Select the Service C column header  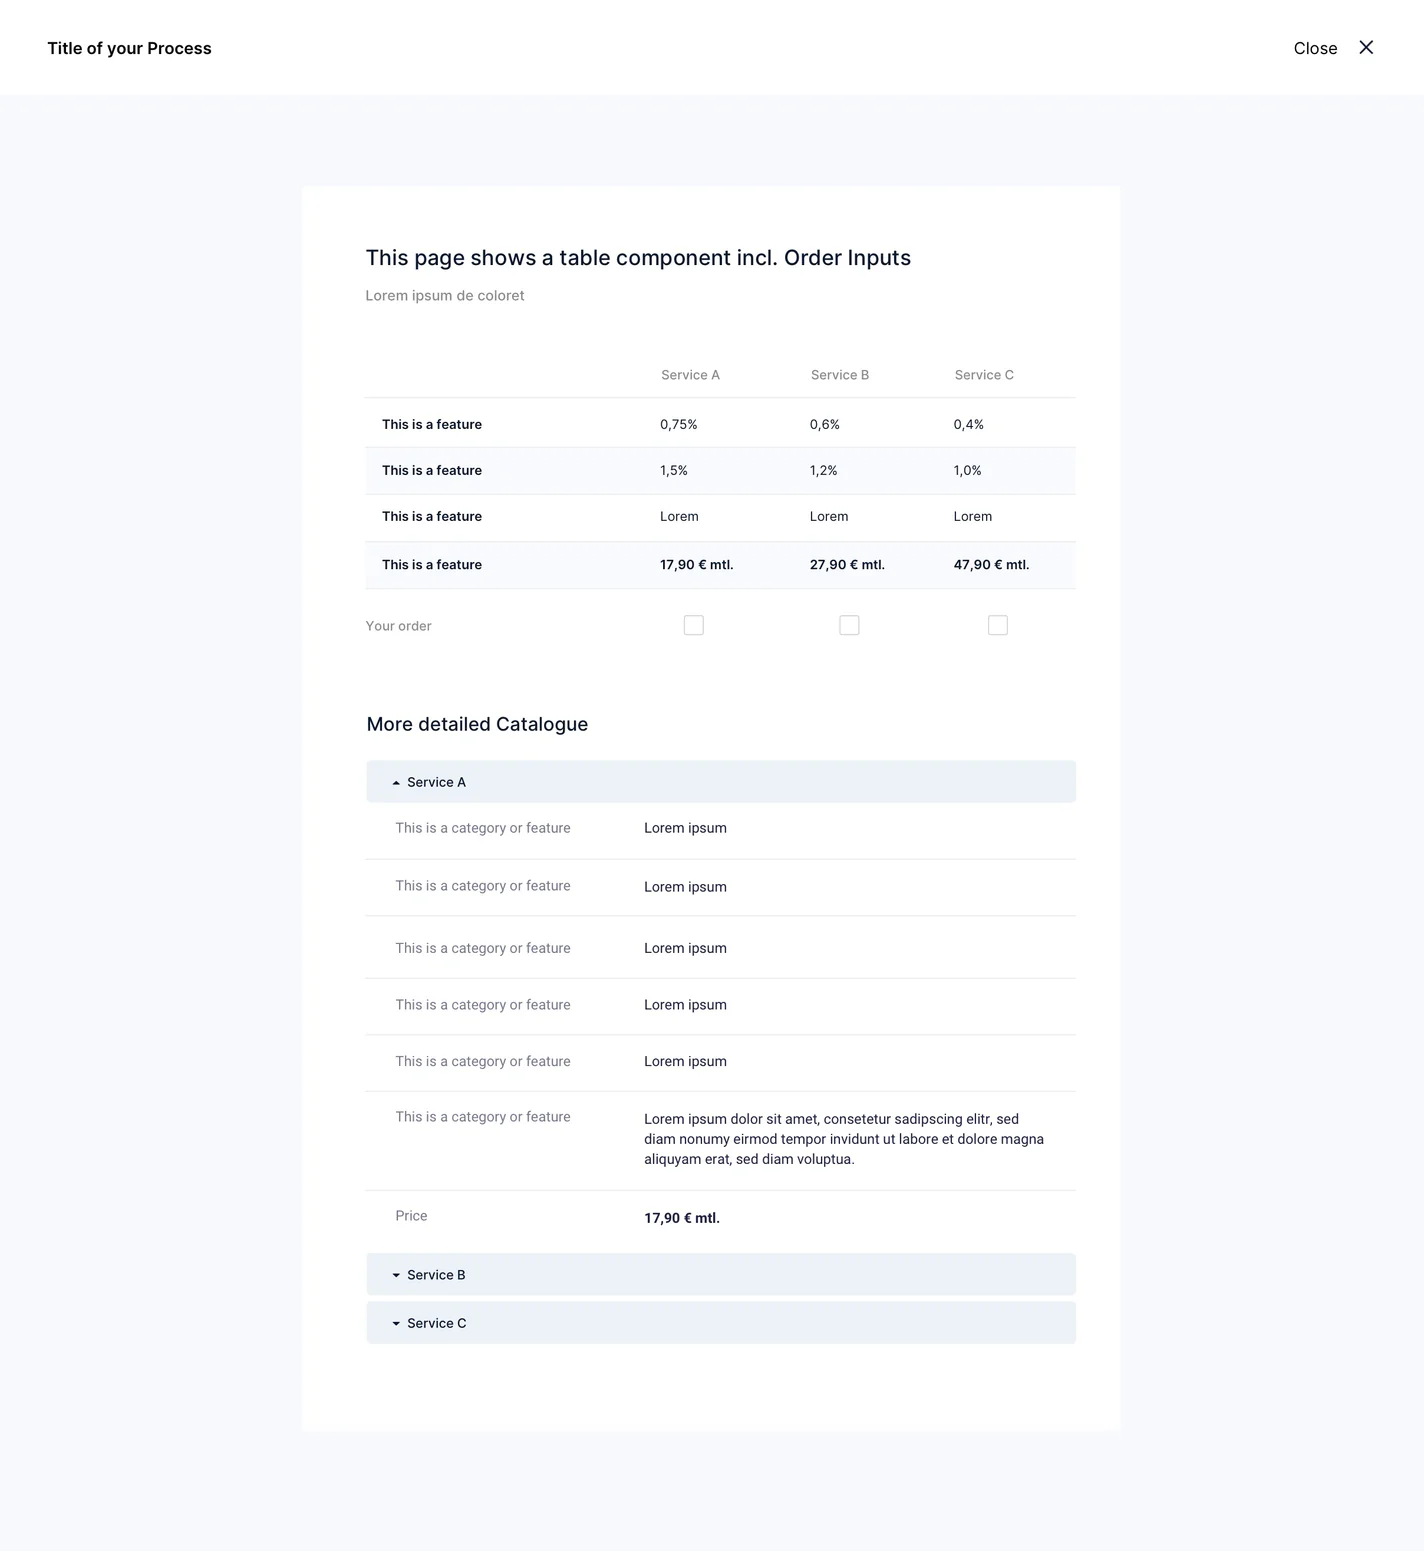pyautogui.click(x=984, y=375)
